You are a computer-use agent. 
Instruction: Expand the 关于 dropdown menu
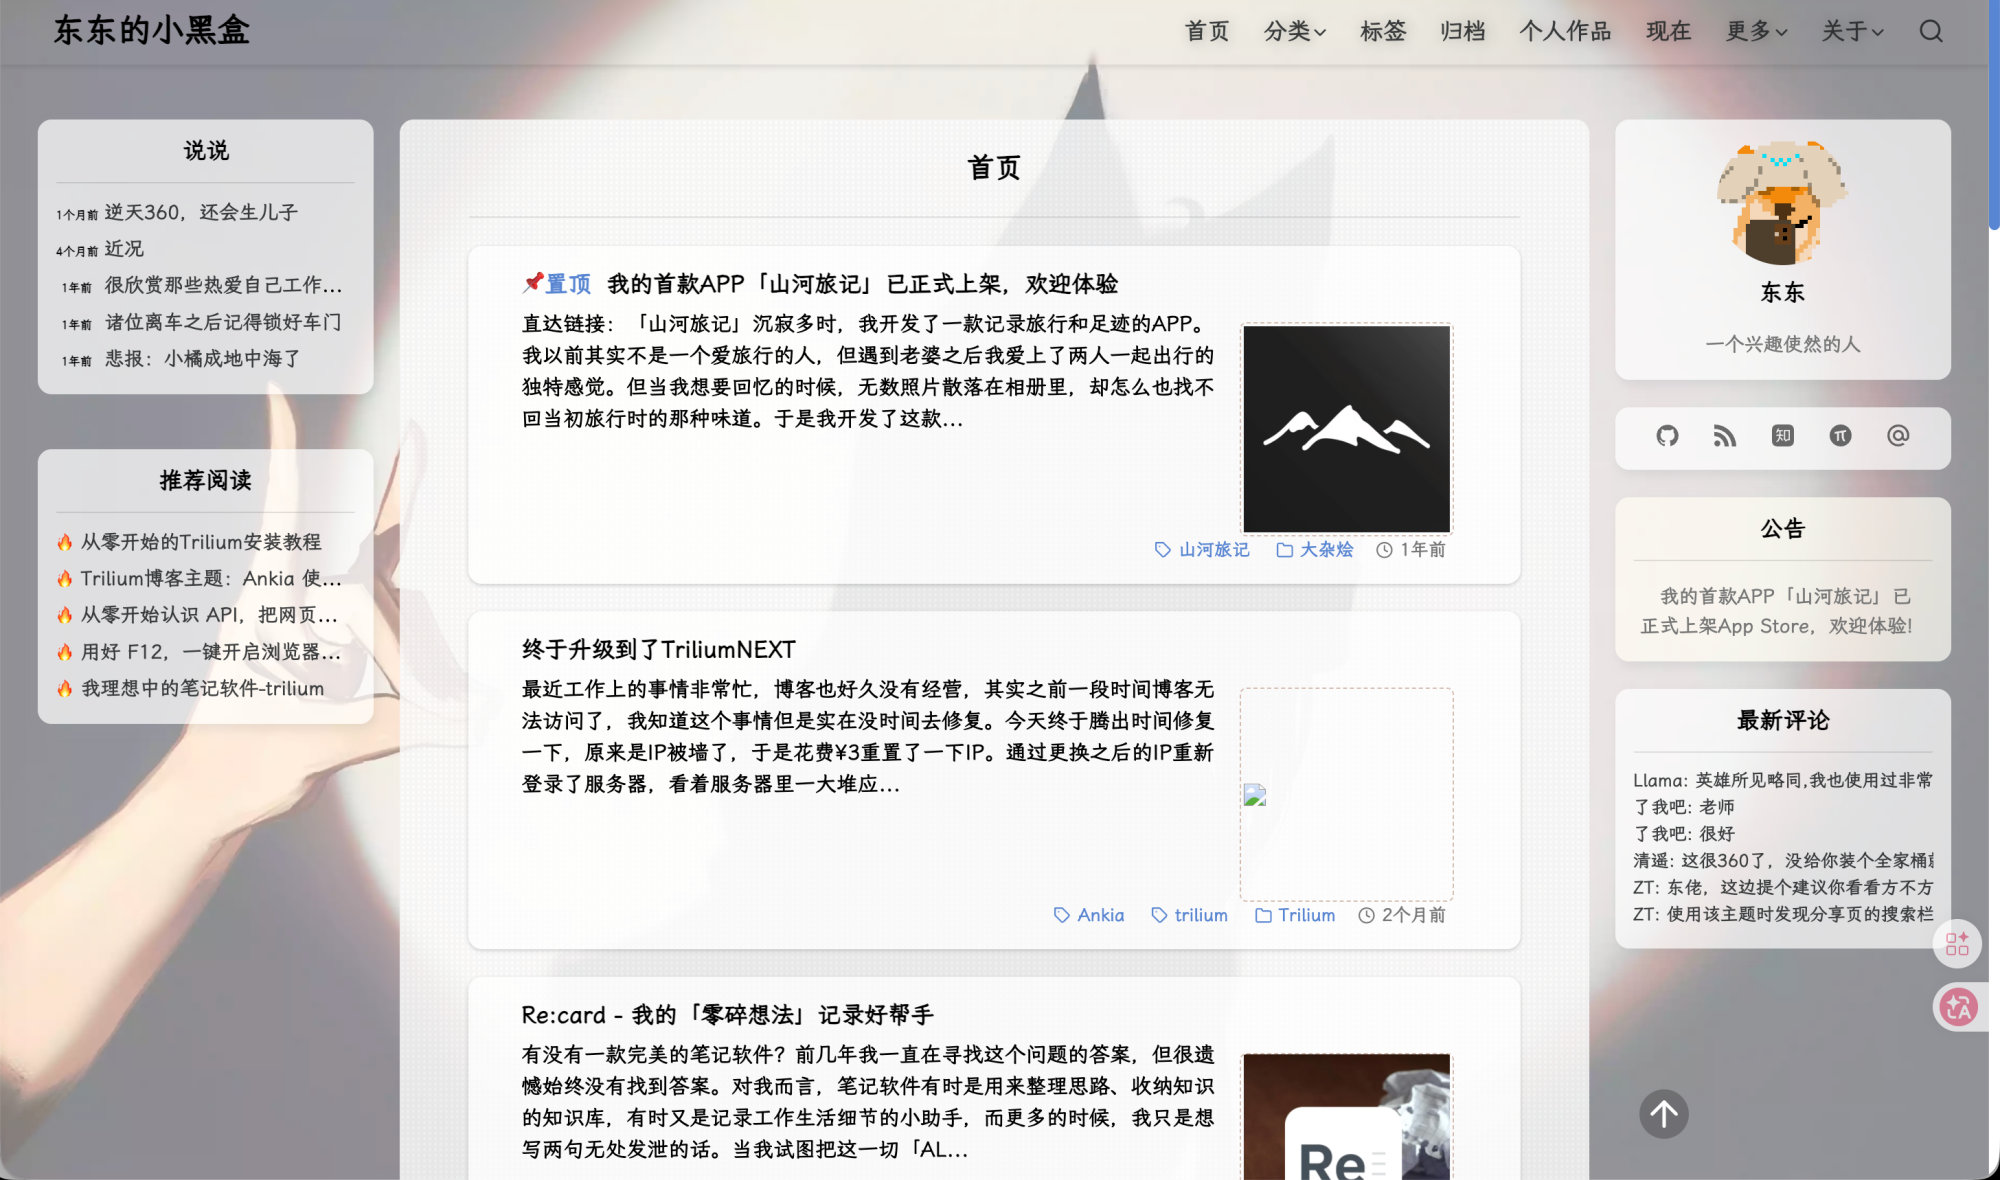click(1852, 31)
